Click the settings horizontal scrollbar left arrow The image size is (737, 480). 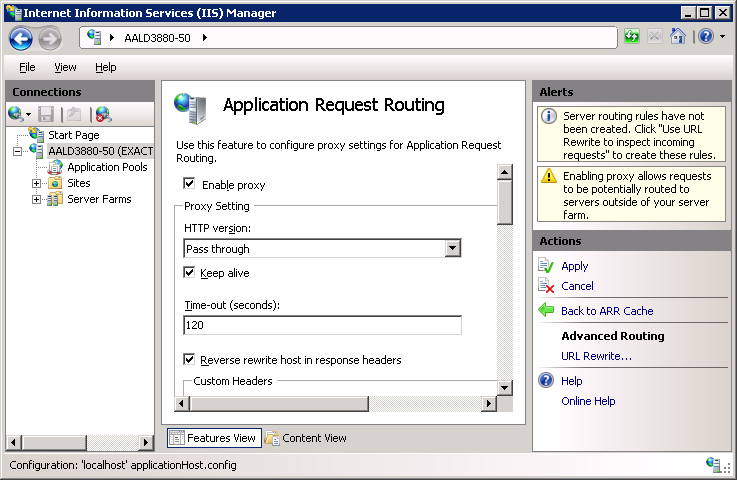[182, 403]
